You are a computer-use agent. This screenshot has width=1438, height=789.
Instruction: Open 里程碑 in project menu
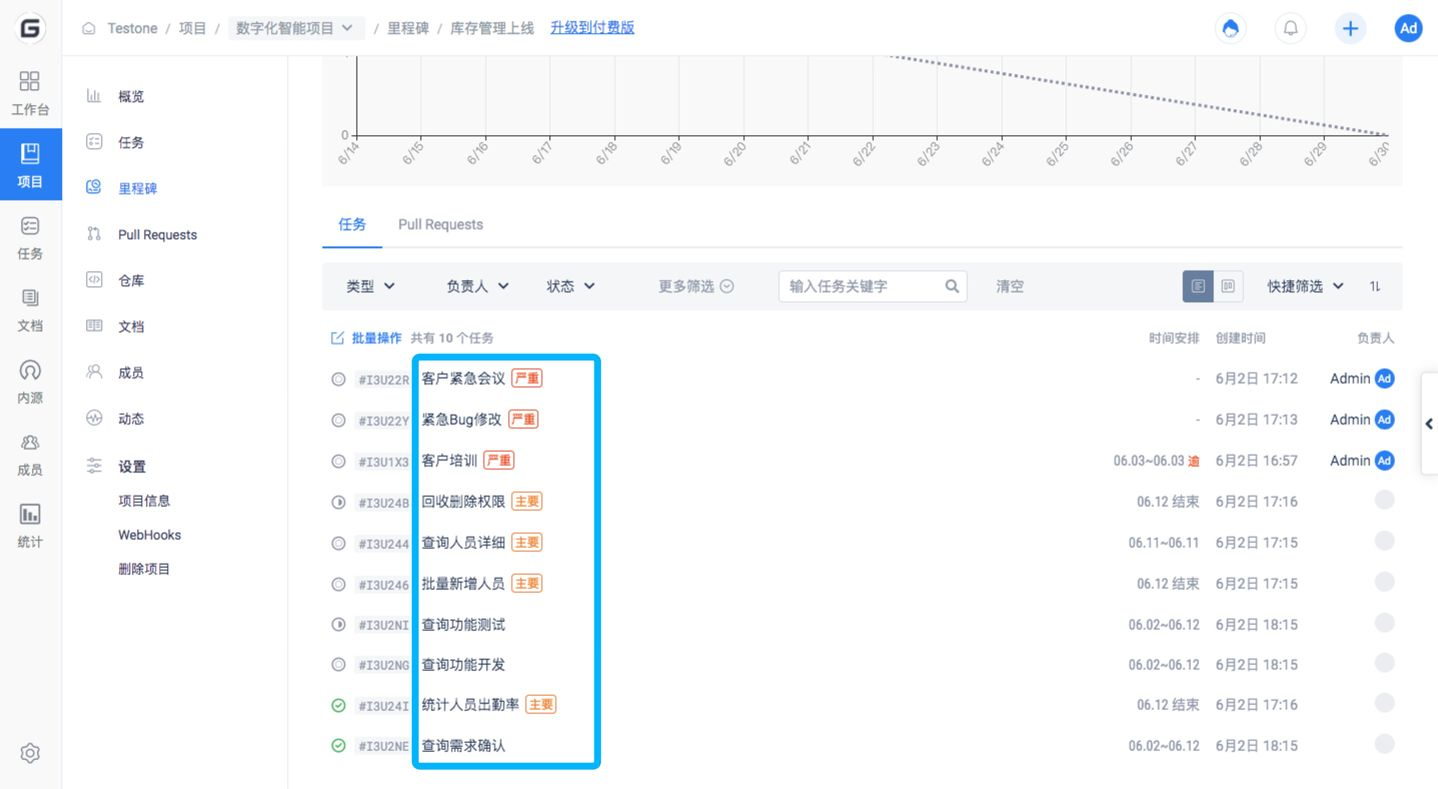137,188
